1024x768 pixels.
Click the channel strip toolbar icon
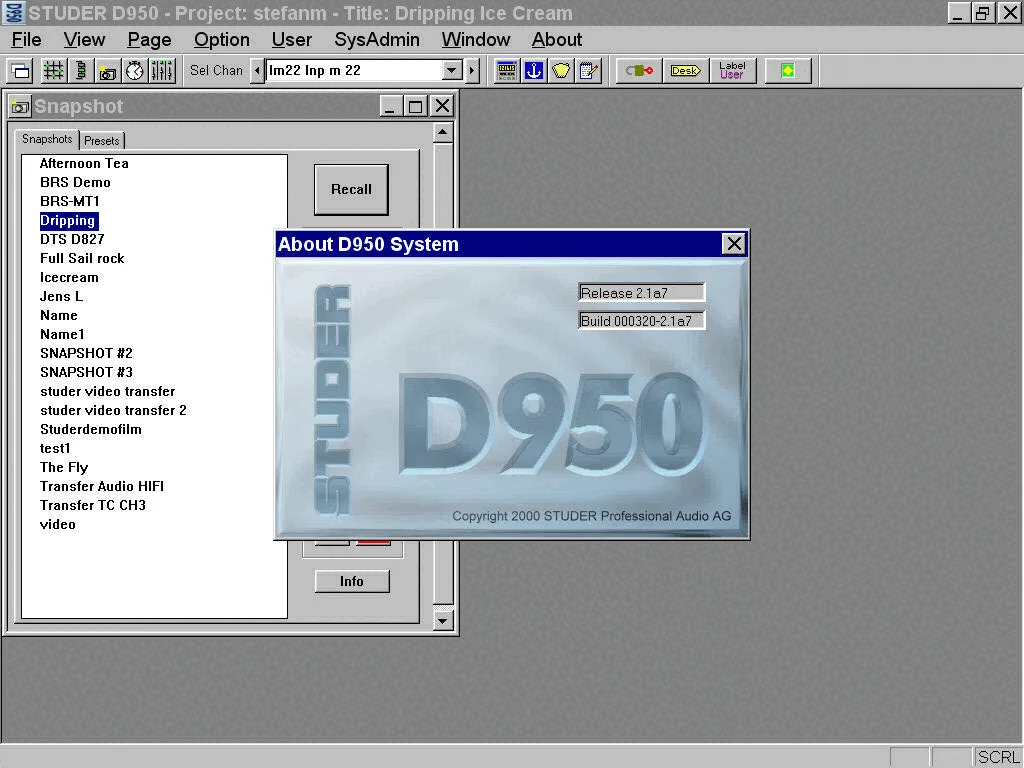pos(81,71)
